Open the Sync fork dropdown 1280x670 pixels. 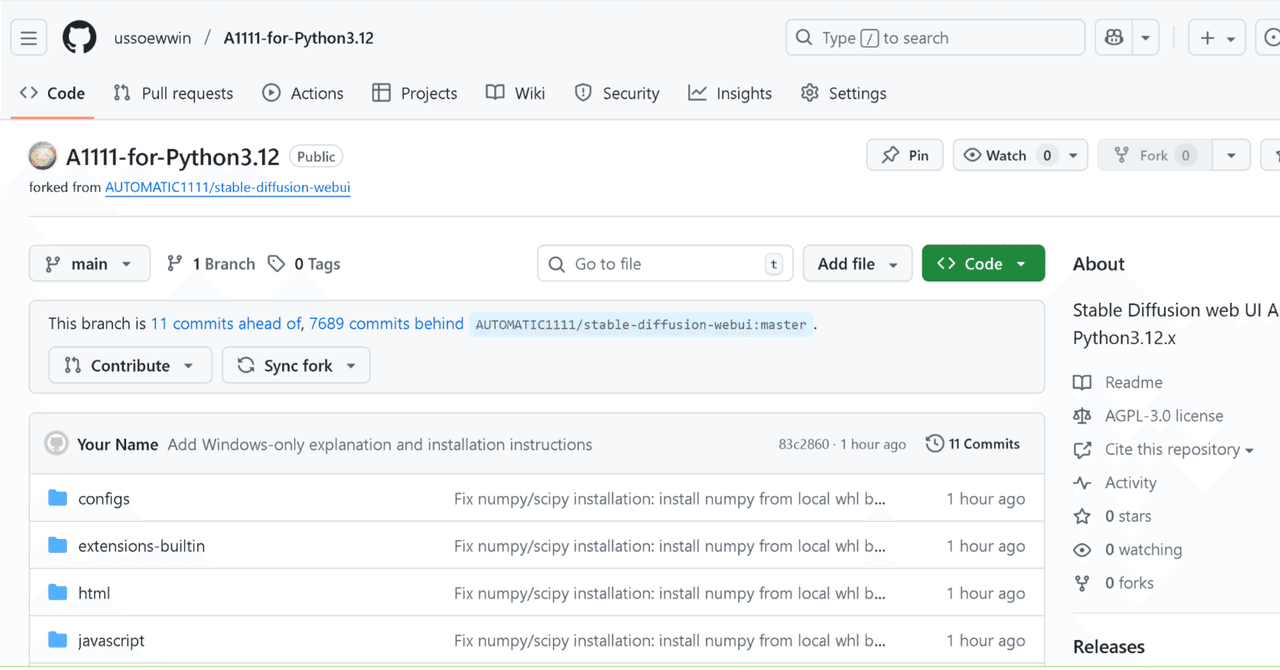[x=296, y=365]
